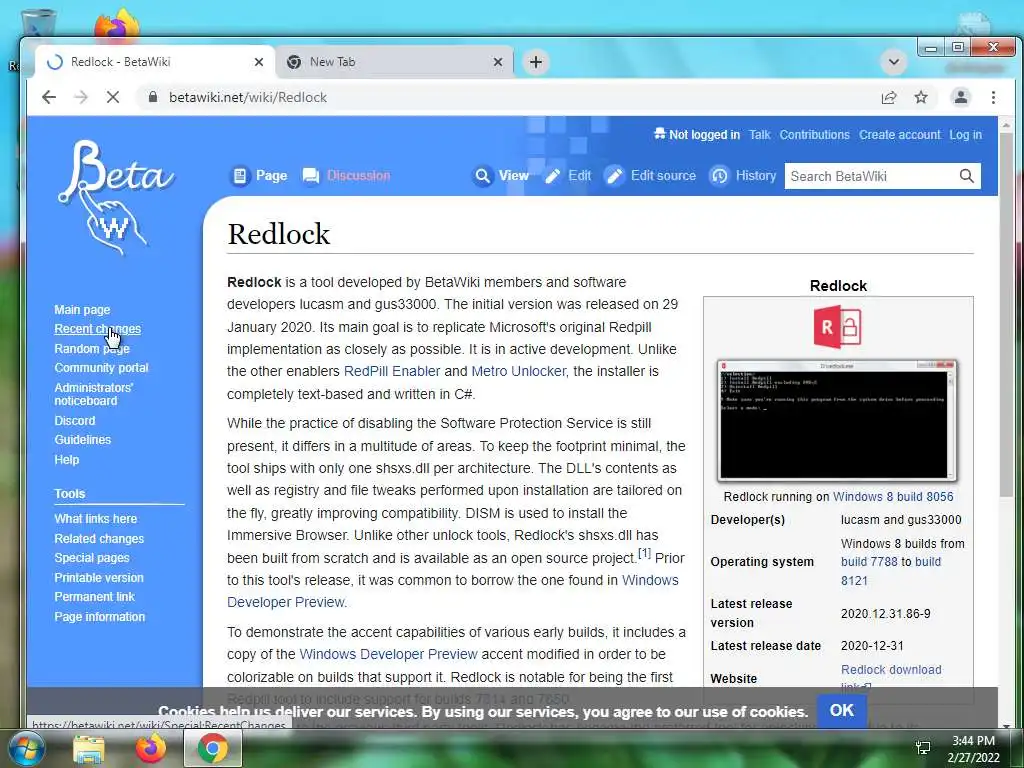Screen dimensions: 1024x768
Task: Bookmark this page with the star icon
Action: [x=921, y=97]
